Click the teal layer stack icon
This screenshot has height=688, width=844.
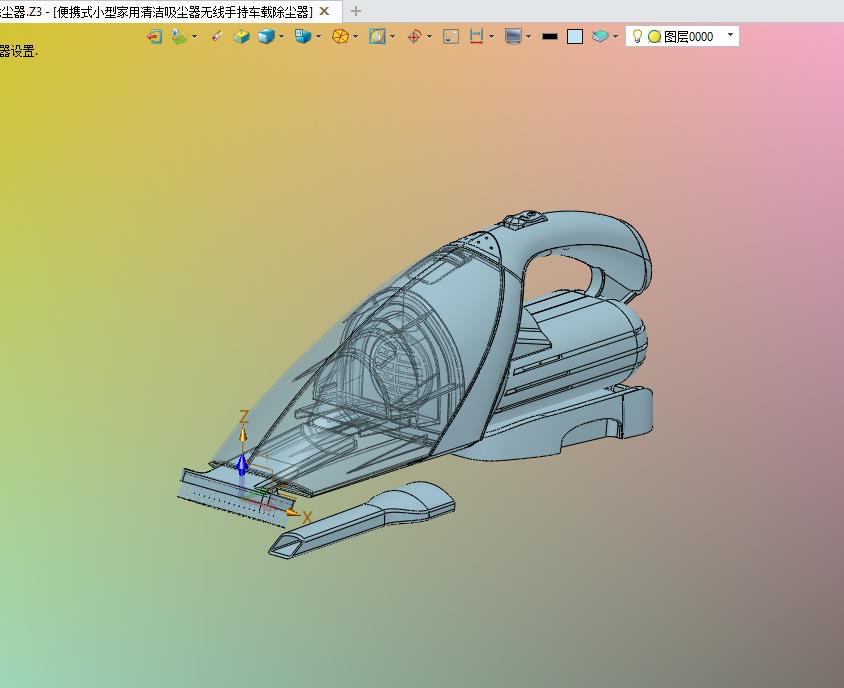click(600, 37)
